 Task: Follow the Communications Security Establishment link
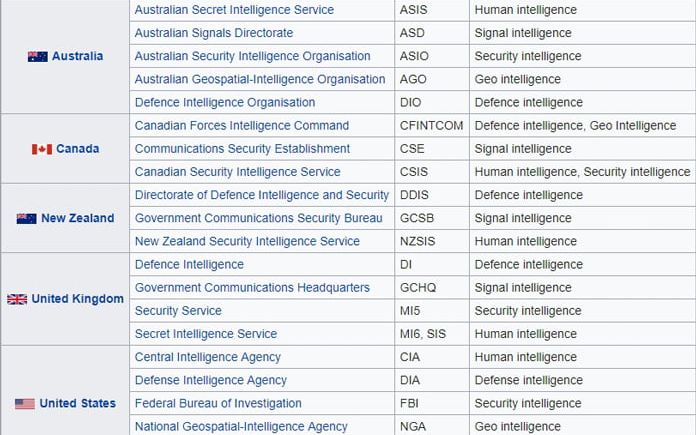click(242, 148)
